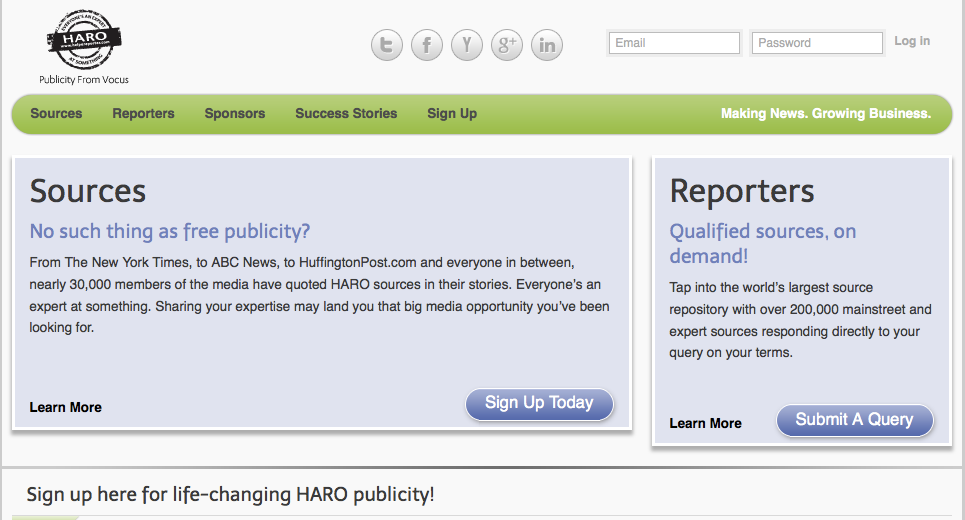This screenshot has width=965, height=520.
Task: Open the Y social icon
Action: (466, 45)
